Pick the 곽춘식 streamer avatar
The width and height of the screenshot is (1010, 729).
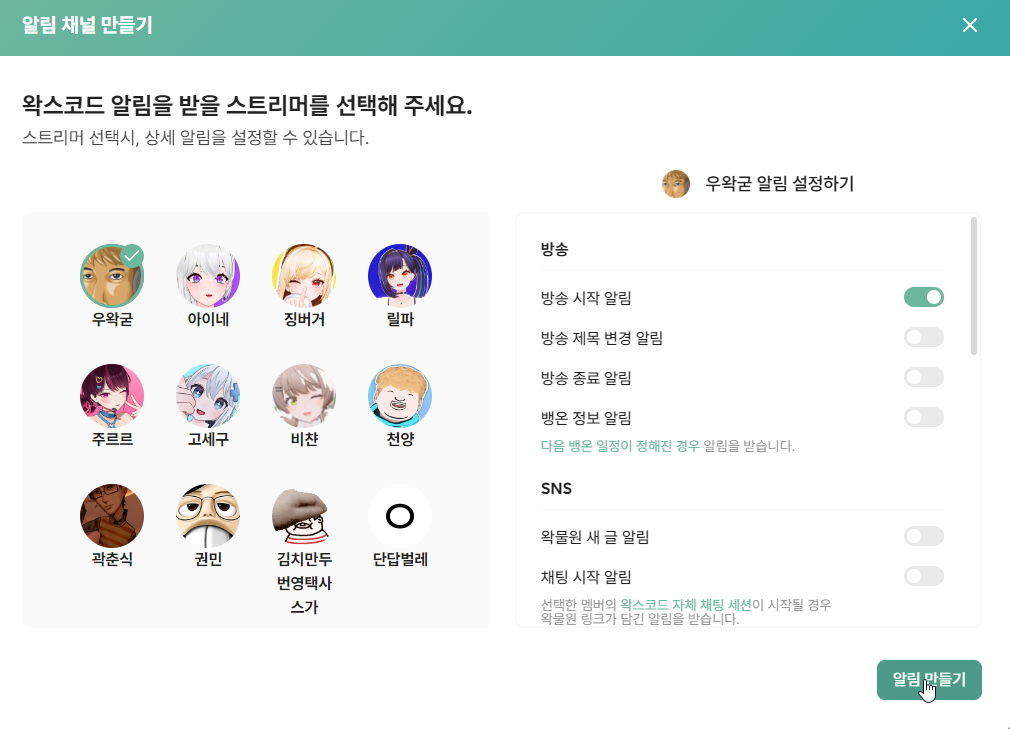pos(112,516)
